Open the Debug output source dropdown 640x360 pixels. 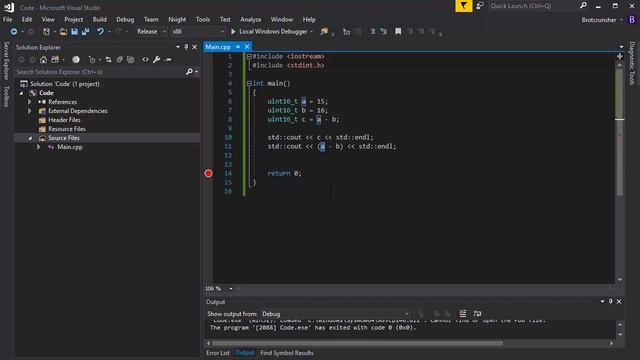(335, 314)
